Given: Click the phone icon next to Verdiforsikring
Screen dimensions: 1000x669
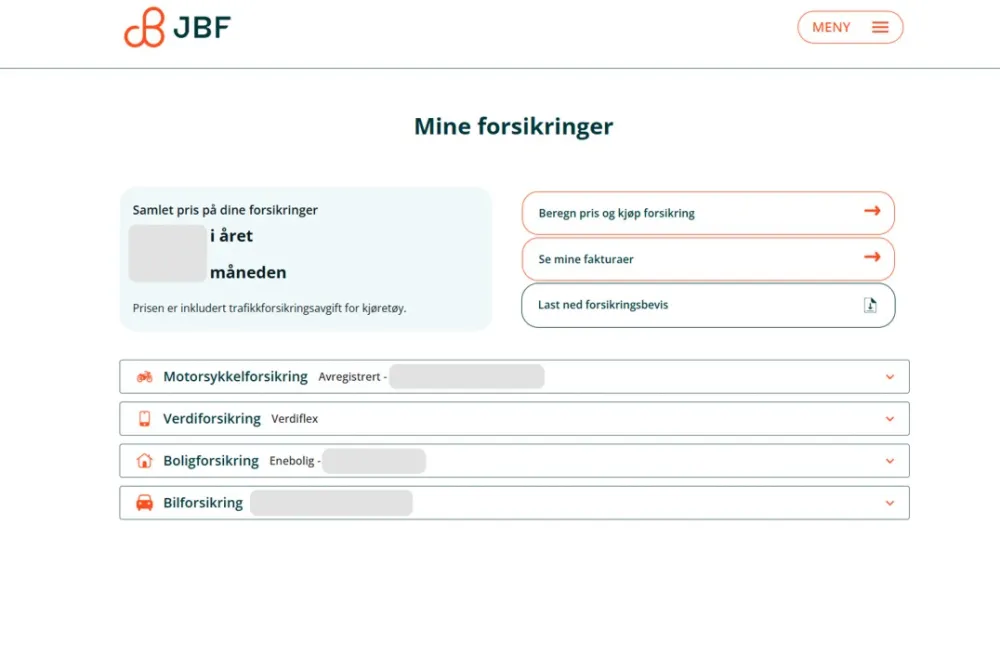Looking at the screenshot, I should [145, 419].
